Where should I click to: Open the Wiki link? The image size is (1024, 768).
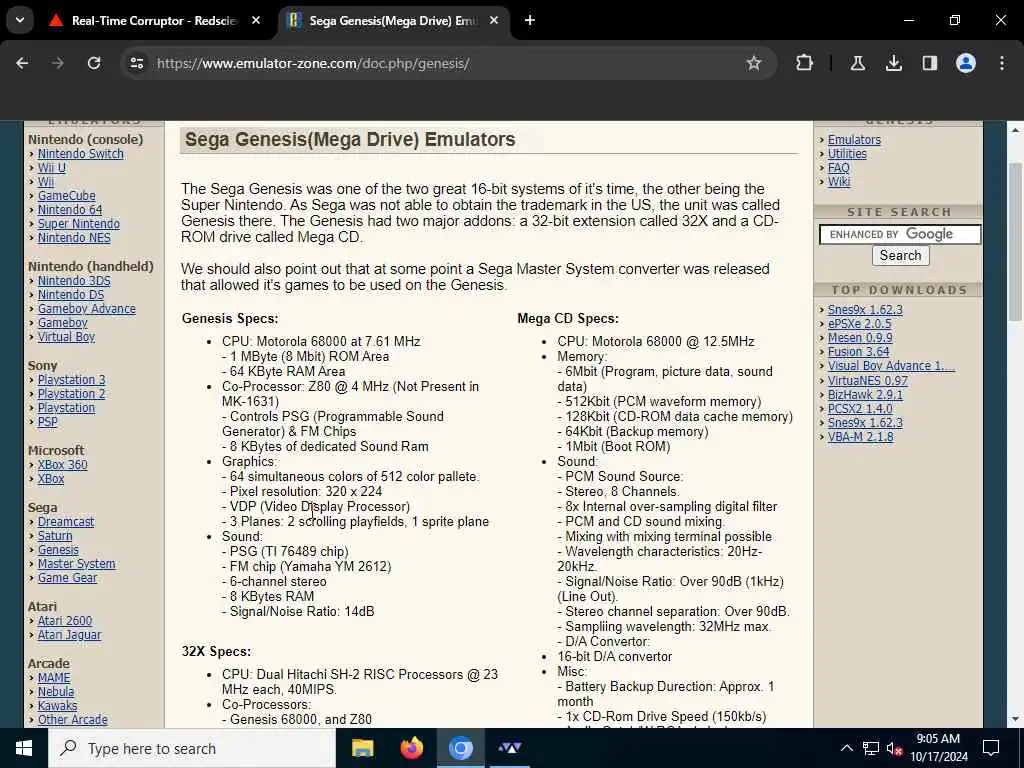coord(839,182)
